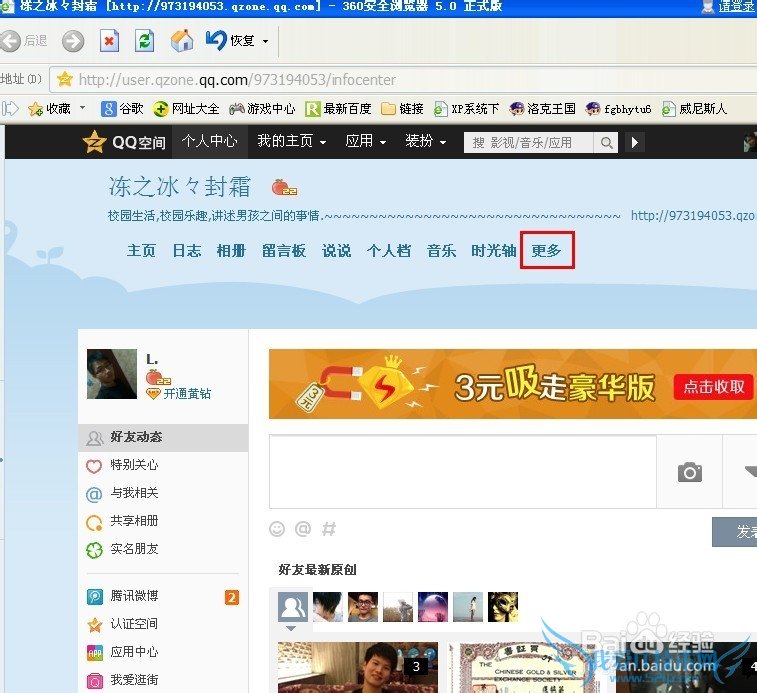
Task: Open the 游戏中心 bookmark
Action: [262, 109]
